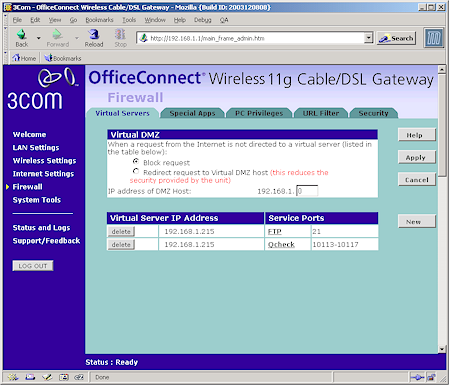Open the Forward history dropdown arrow
The width and height of the screenshot is (450, 386).
77,38
